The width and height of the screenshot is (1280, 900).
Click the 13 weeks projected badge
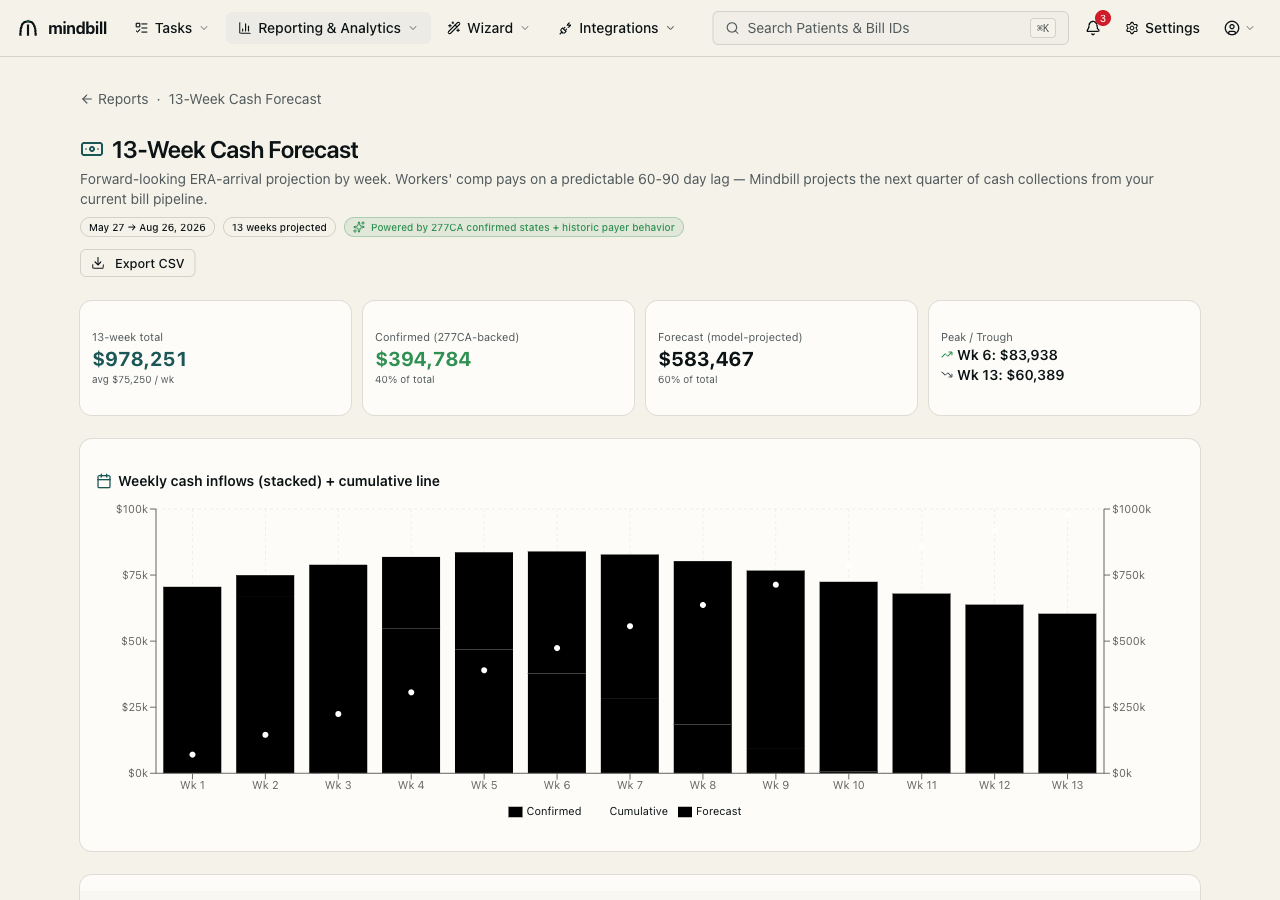coord(279,227)
